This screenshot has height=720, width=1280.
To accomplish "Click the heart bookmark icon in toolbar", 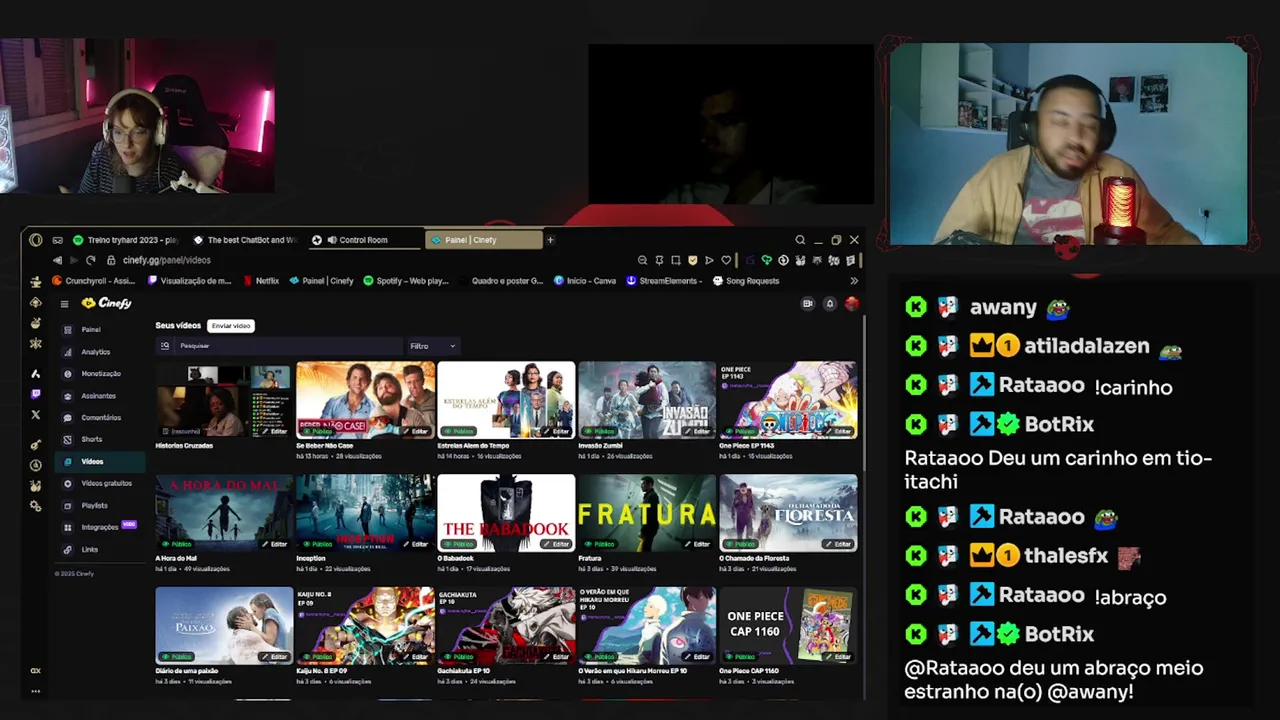I will [726, 260].
